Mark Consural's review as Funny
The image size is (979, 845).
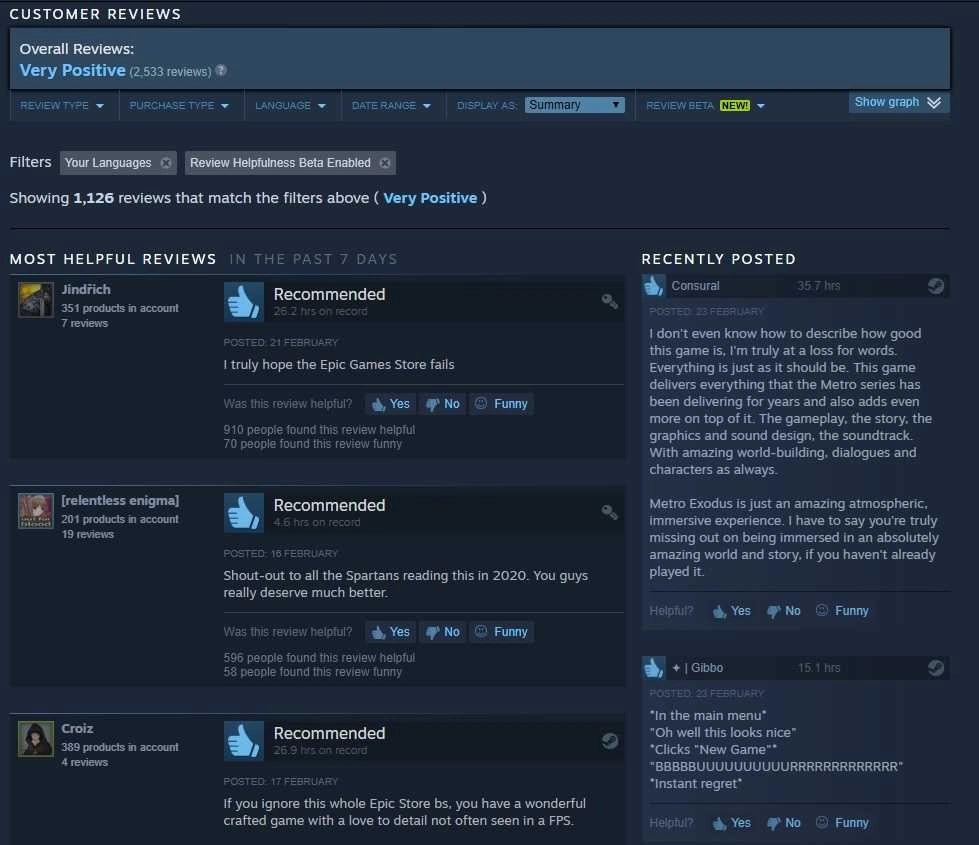click(841, 611)
